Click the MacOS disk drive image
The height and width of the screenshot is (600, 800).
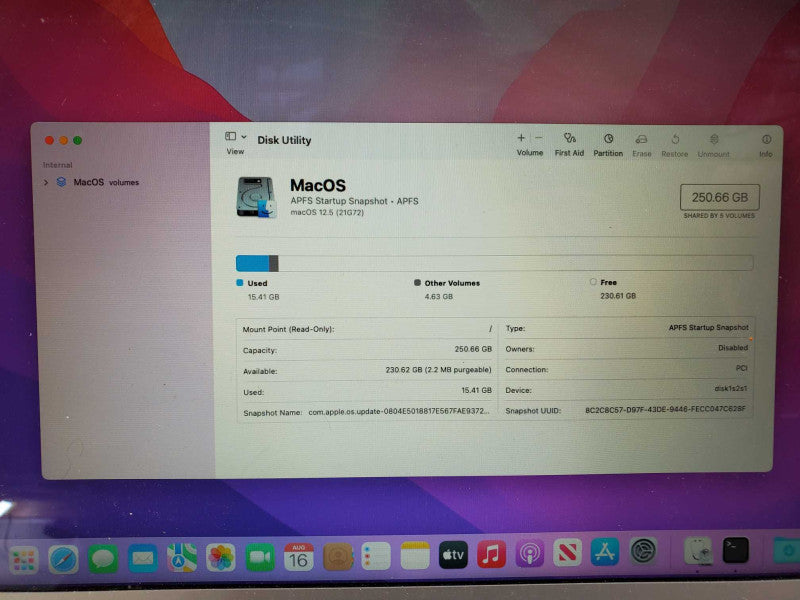(256, 197)
